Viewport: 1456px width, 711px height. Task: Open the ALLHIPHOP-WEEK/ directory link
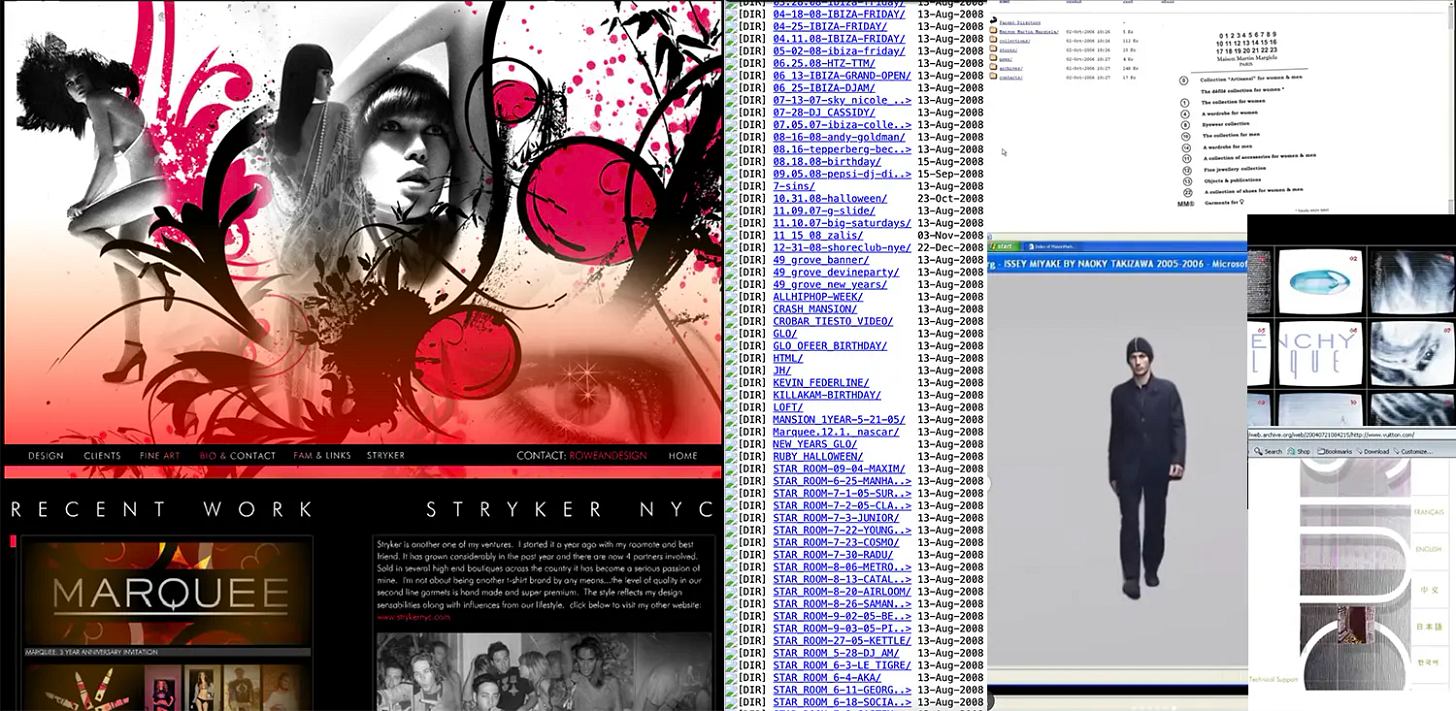818,297
